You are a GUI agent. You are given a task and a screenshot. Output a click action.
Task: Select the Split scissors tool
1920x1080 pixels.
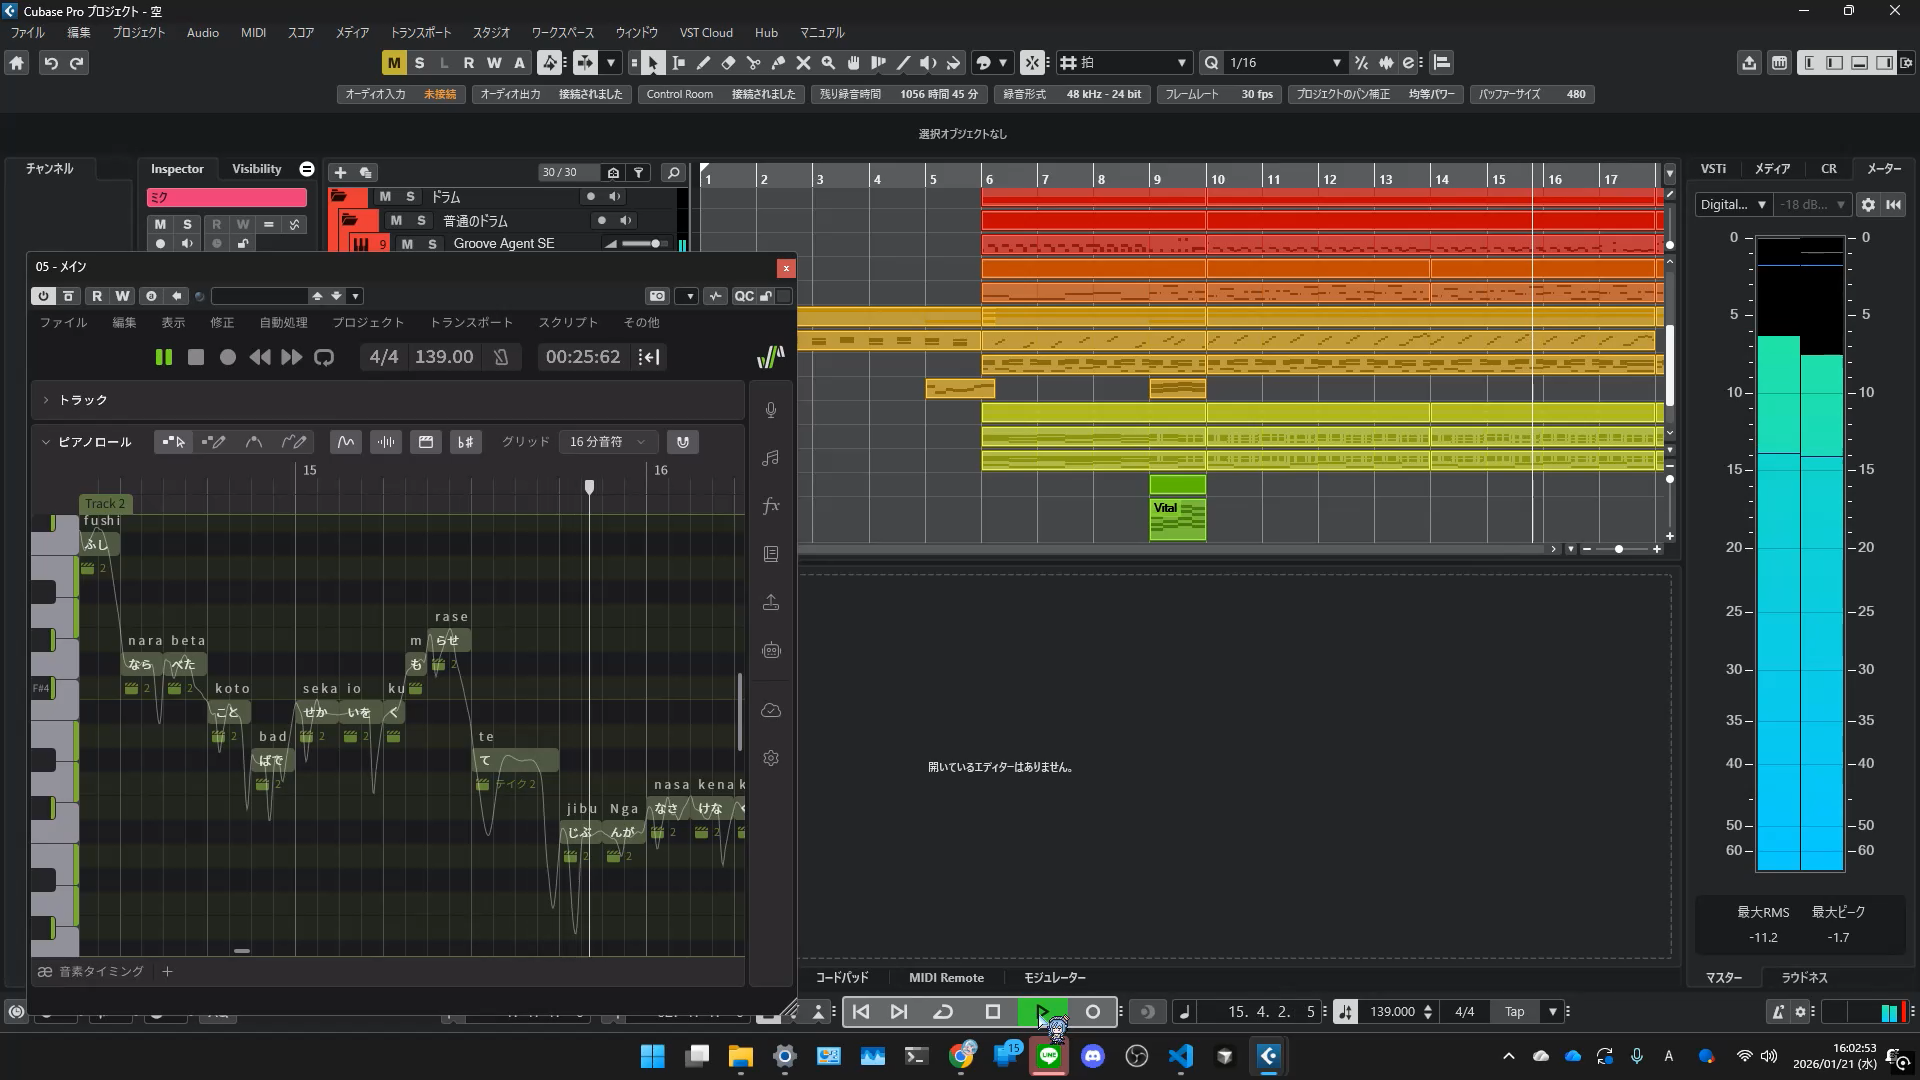(x=753, y=63)
